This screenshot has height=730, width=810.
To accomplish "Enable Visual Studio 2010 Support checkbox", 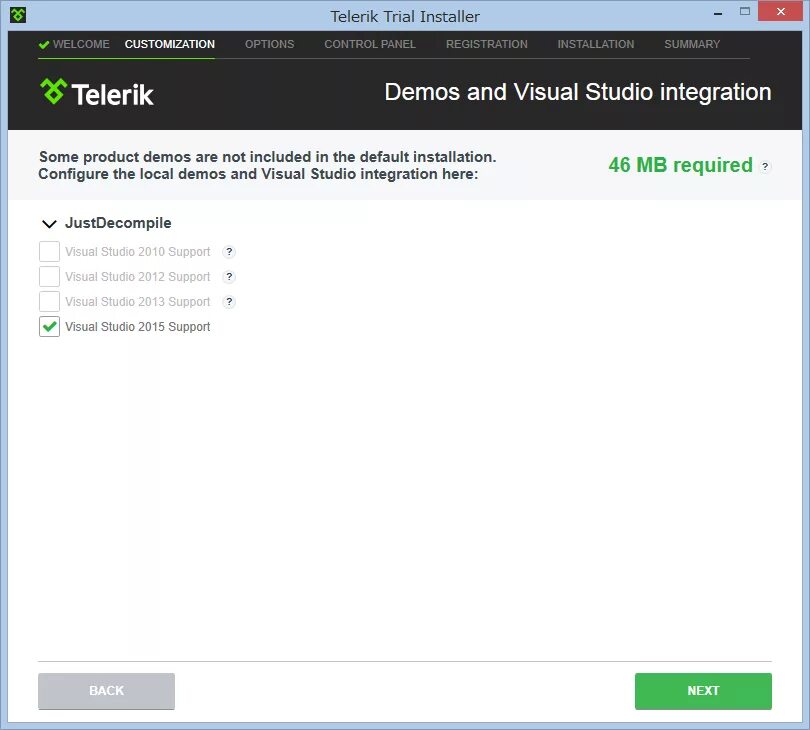I will point(50,252).
